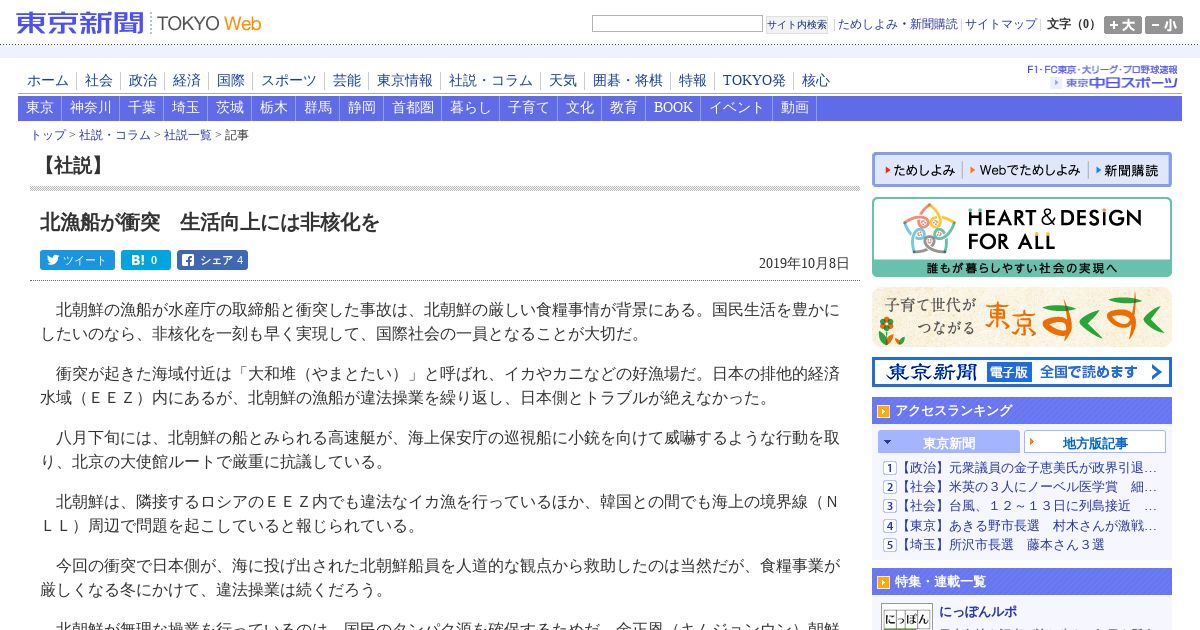The image size is (1200, 630).
Task: Select 暮らし in the submenu
Action: [x=471, y=108]
